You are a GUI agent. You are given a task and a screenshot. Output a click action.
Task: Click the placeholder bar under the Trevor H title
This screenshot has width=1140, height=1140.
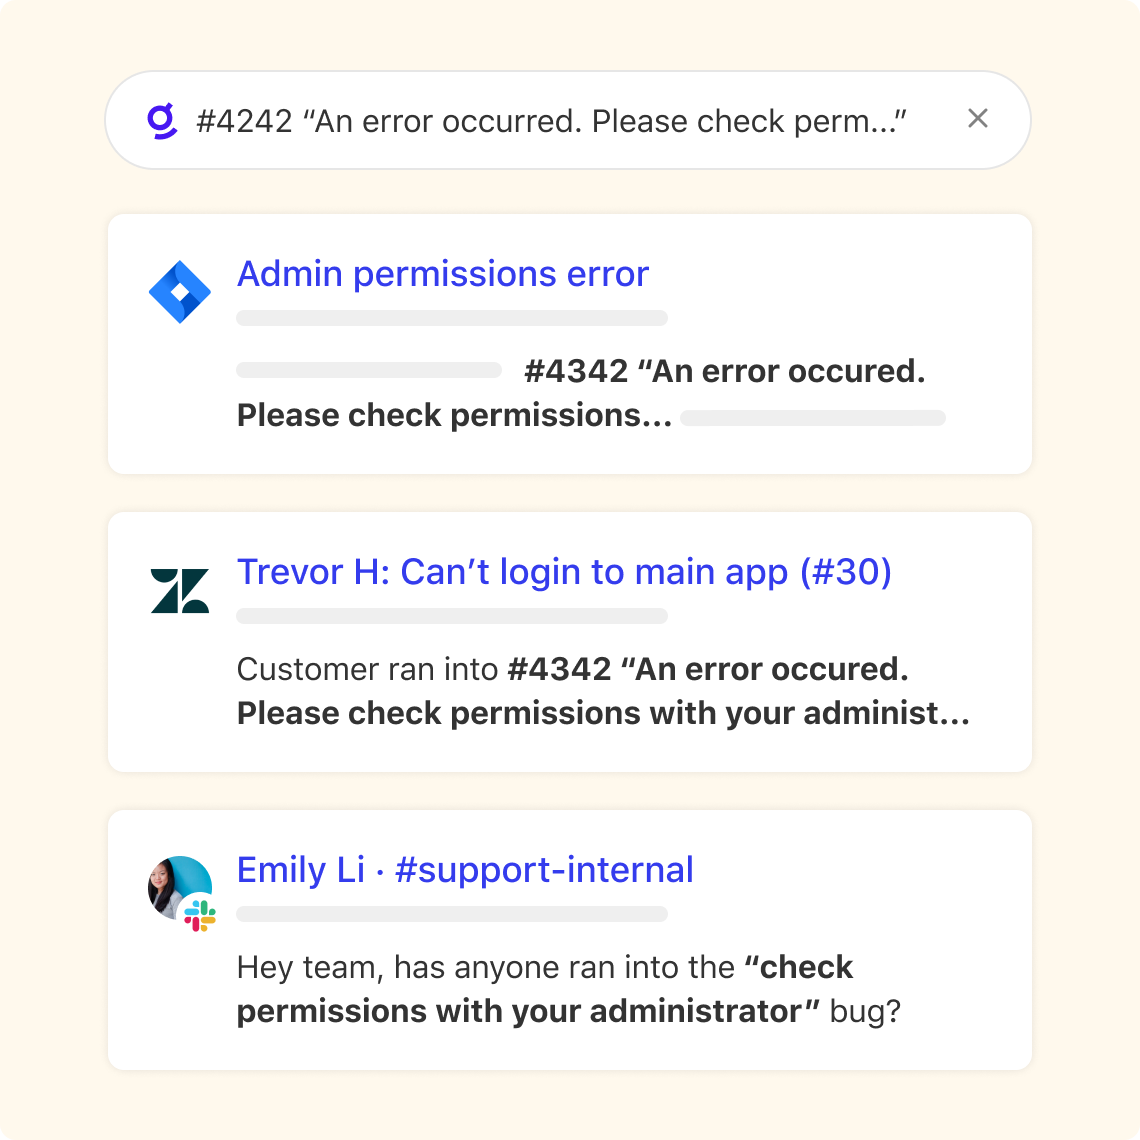(452, 617)
